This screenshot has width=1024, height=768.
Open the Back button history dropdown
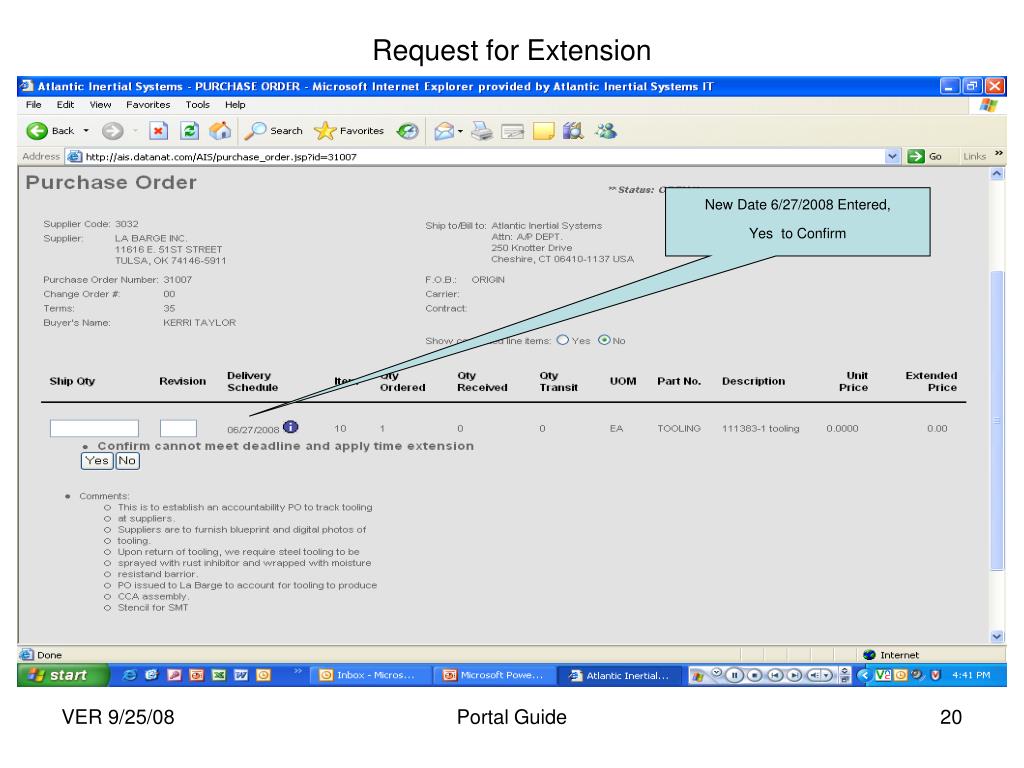86,131
